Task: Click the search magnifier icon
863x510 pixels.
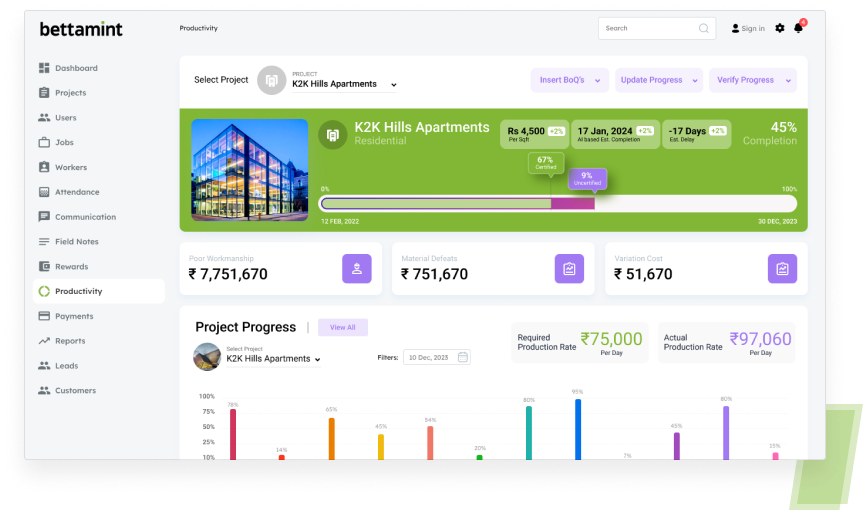Action: pos(704,28)
